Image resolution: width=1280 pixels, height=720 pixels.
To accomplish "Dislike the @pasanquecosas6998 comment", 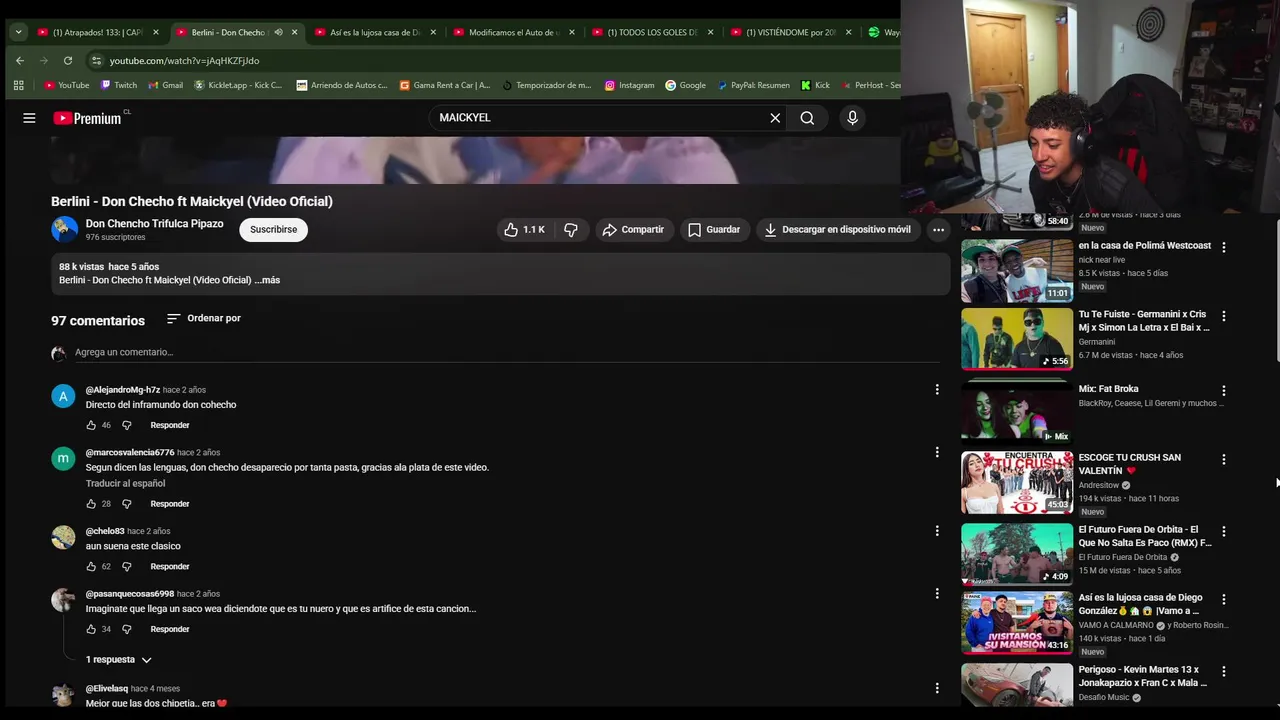I will tap(126, 629).
